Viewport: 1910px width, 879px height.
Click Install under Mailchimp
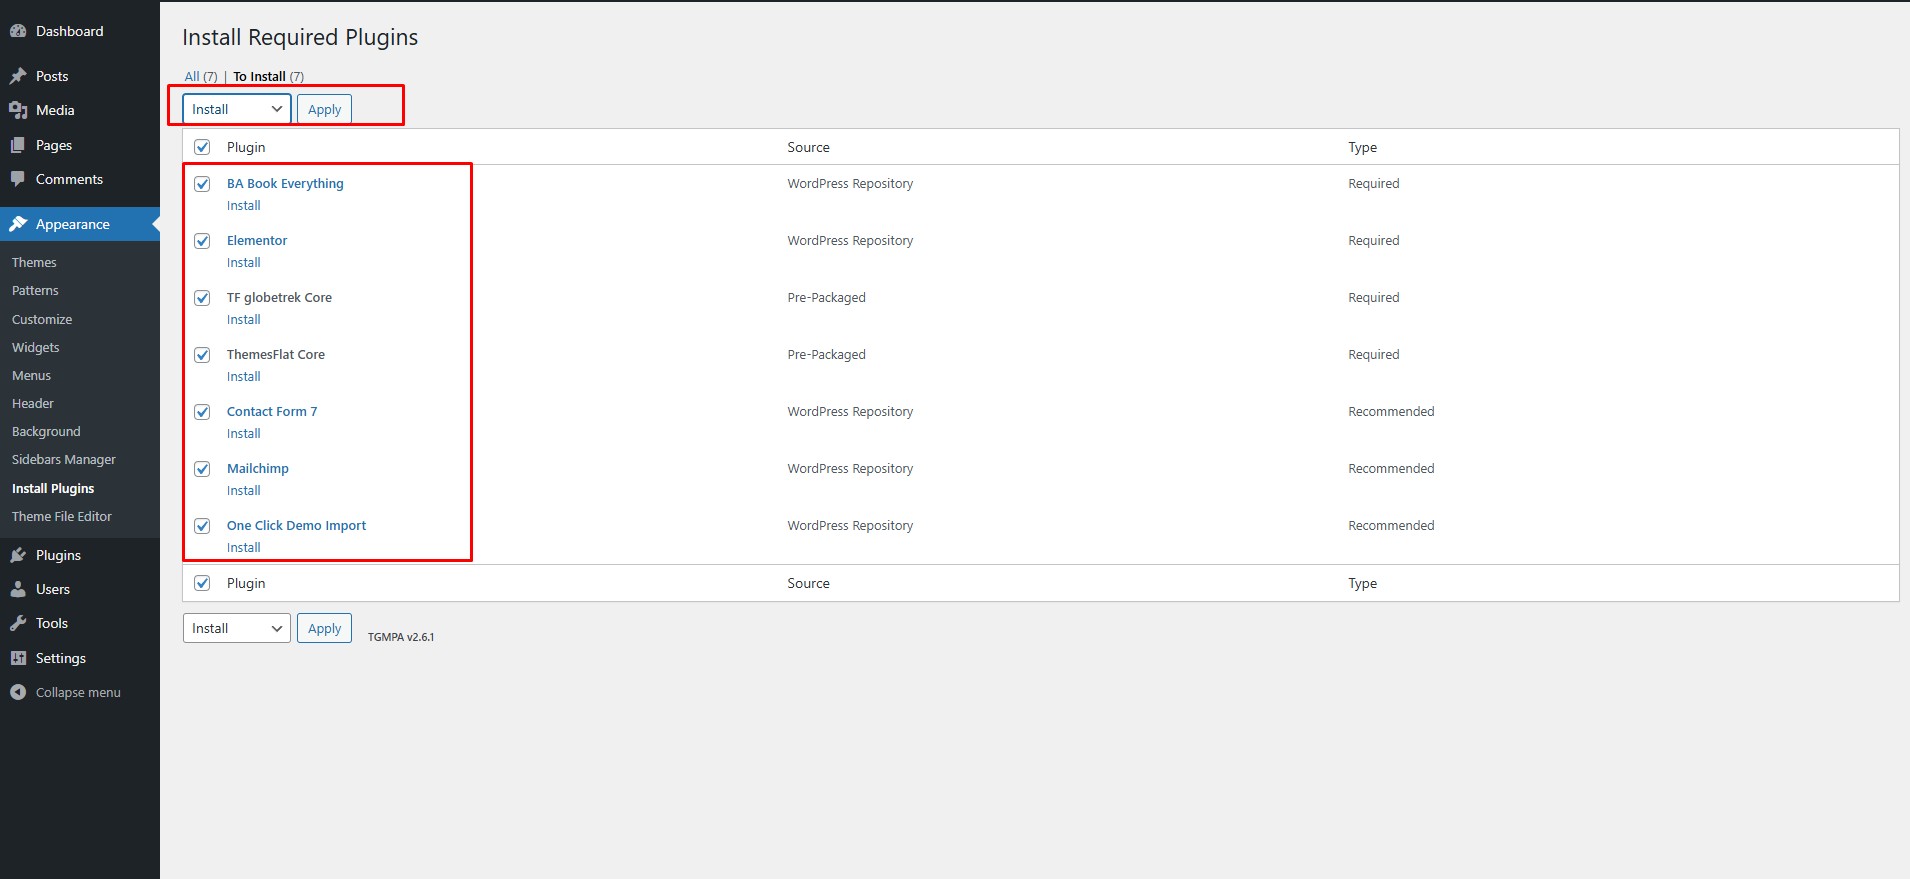pos(244,491)
